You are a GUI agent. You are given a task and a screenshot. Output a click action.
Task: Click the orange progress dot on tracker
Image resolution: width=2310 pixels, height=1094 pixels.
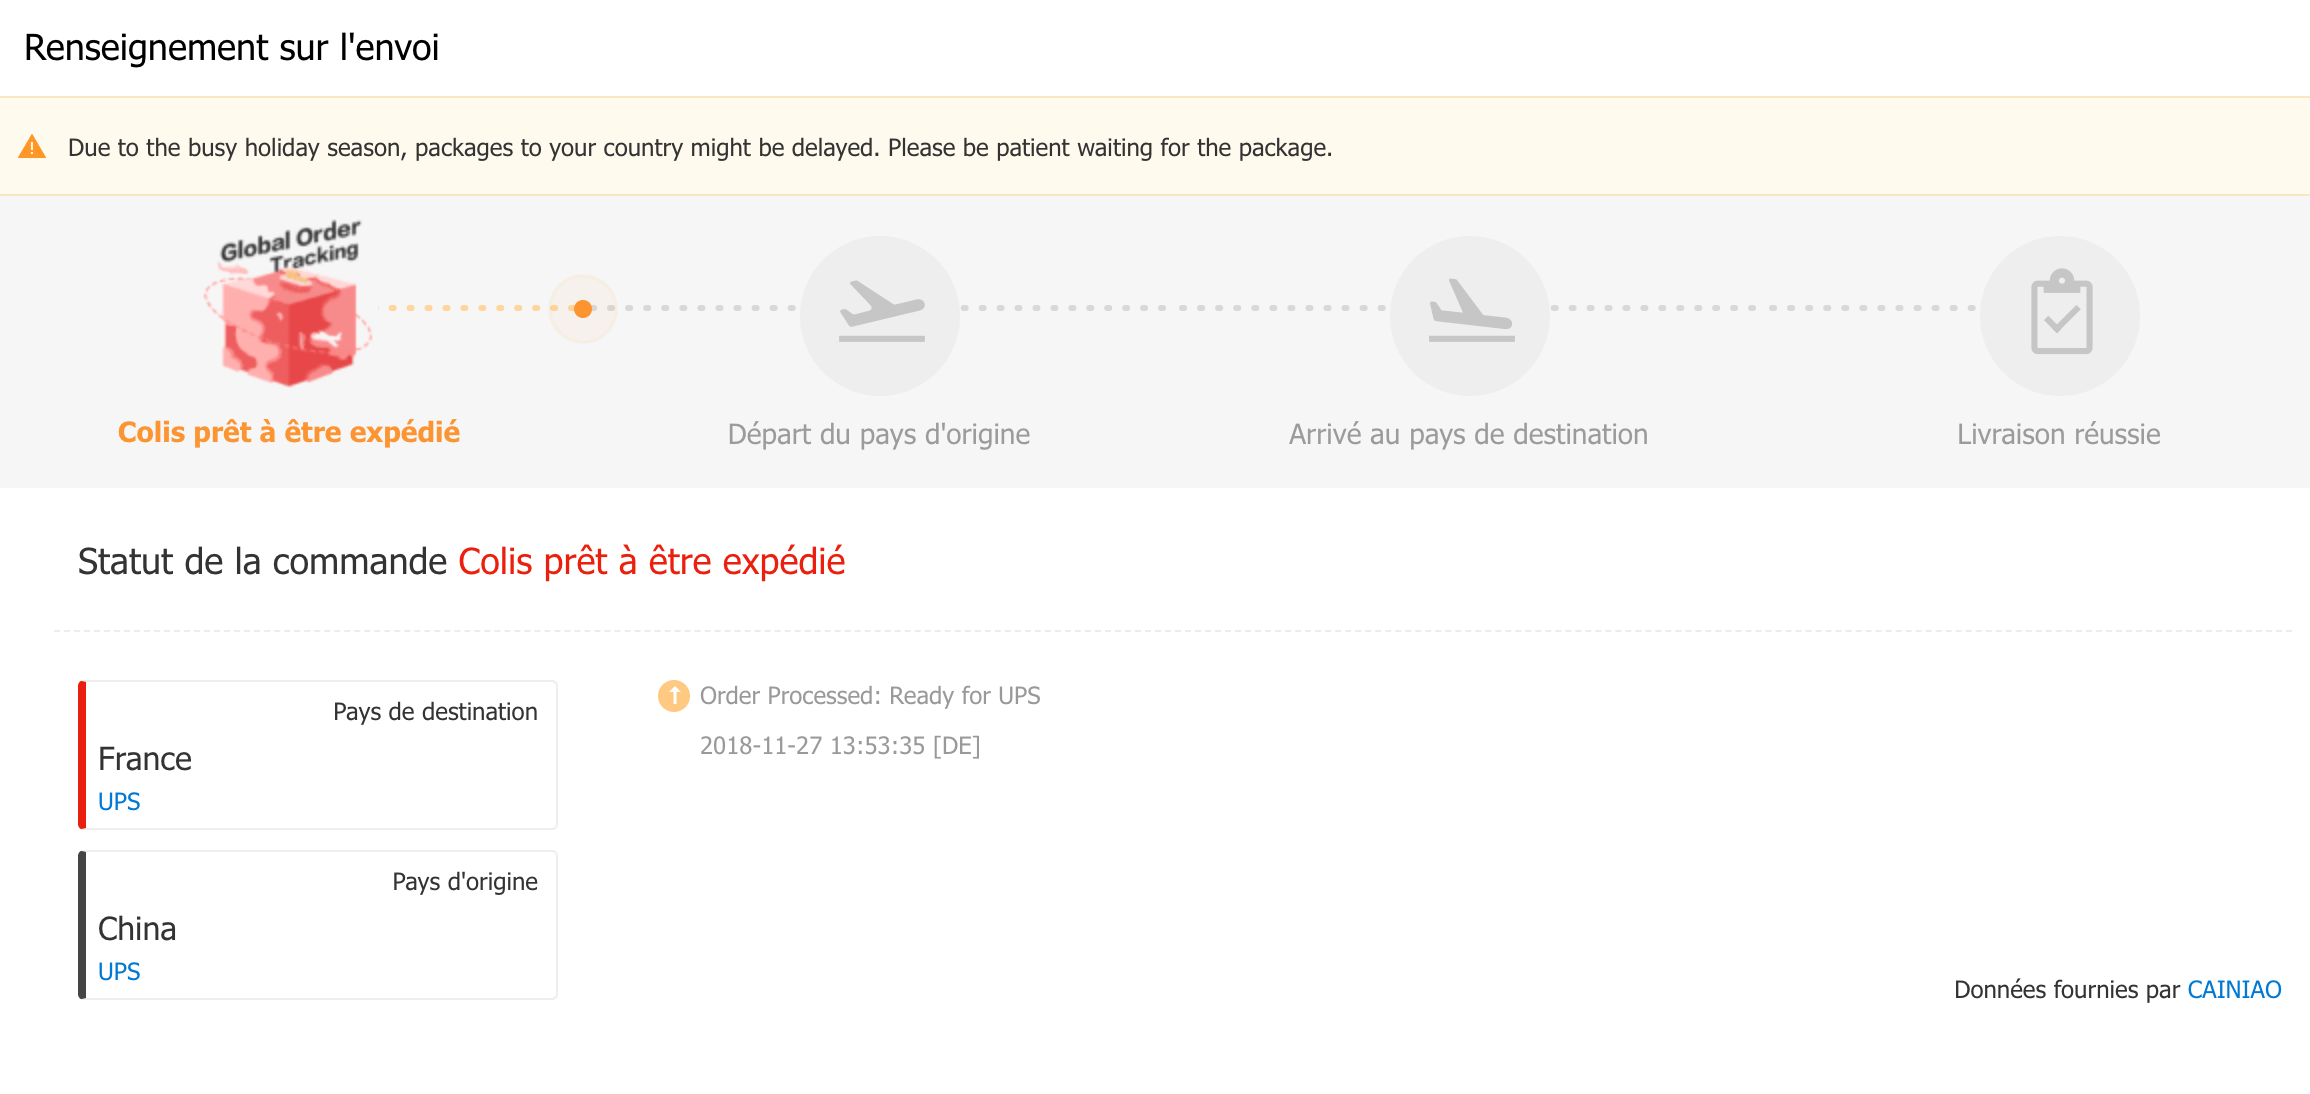583,309
